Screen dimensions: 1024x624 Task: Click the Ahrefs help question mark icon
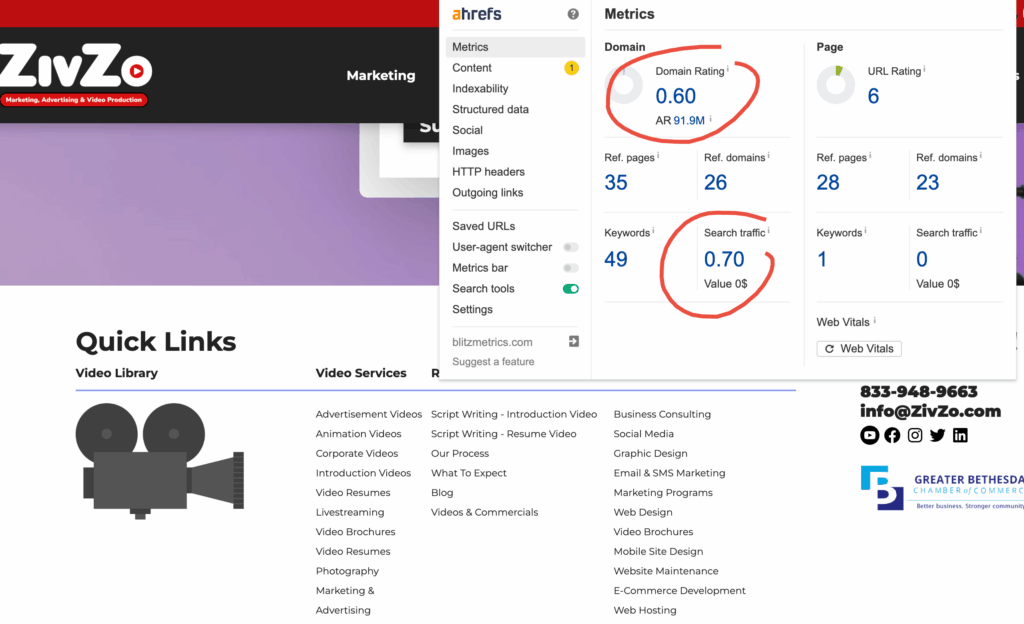coord(573,14)
